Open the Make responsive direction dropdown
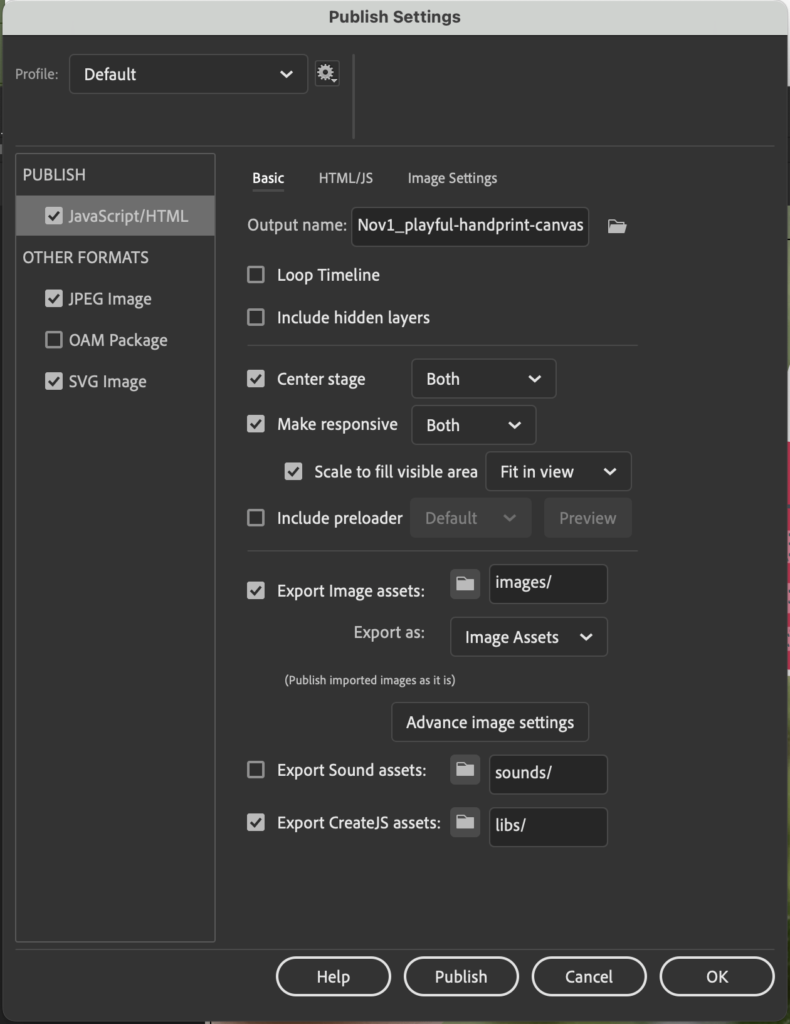Screen dimensions: 790x1024 click(x=473, y=425)
